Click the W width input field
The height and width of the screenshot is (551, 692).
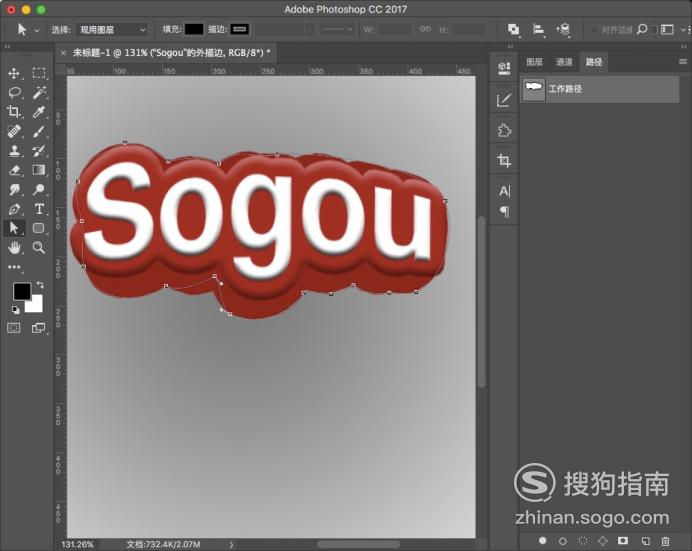395,30
